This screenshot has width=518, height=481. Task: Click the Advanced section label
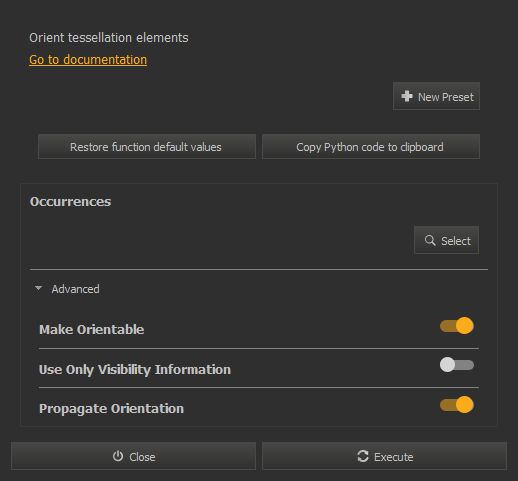click(x=75, y=289)
